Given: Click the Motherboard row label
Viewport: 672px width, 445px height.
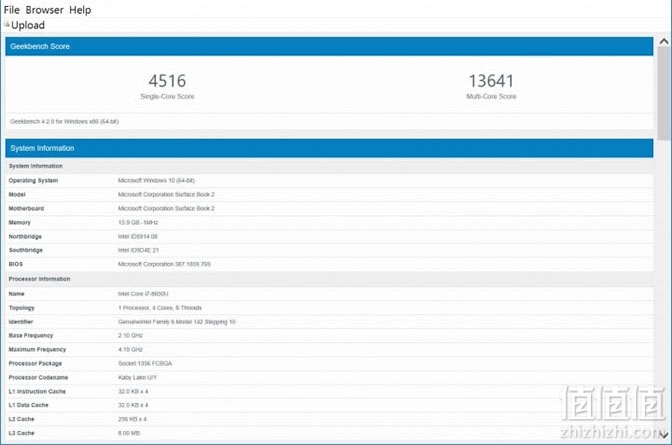Looking at the screenshot, I should pyautogui.click(x=26, y=209).
